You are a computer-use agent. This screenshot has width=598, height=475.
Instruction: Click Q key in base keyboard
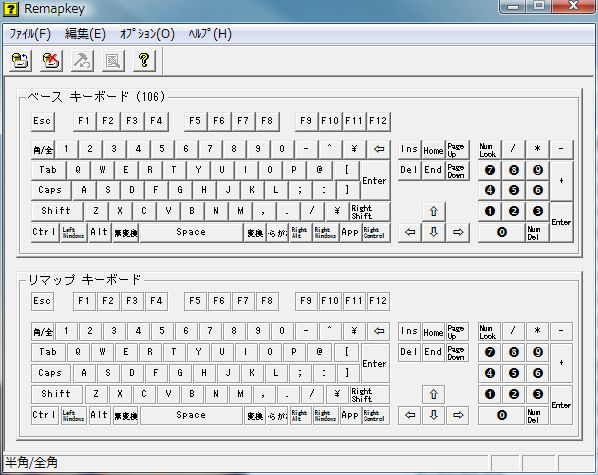pos(78,170)
